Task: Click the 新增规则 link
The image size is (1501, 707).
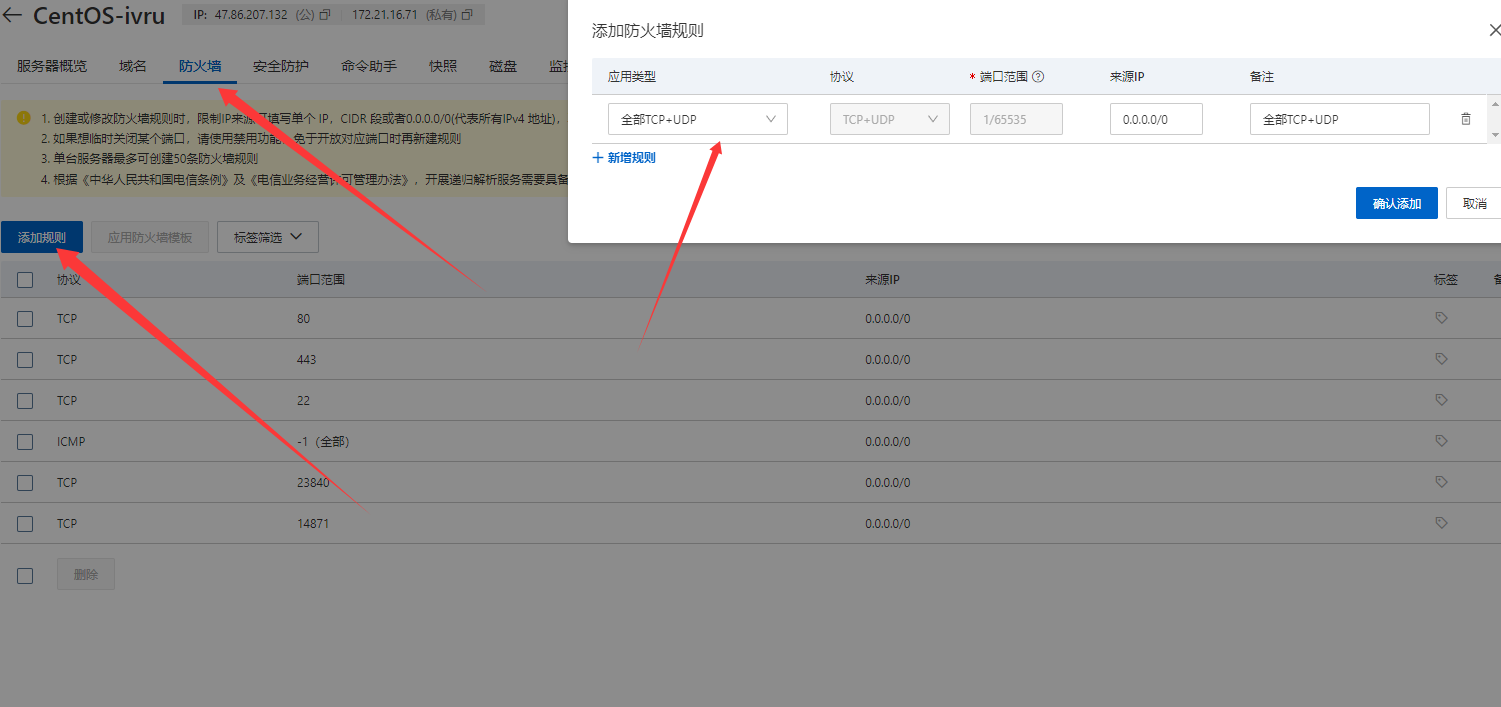Action: [624, 158]
